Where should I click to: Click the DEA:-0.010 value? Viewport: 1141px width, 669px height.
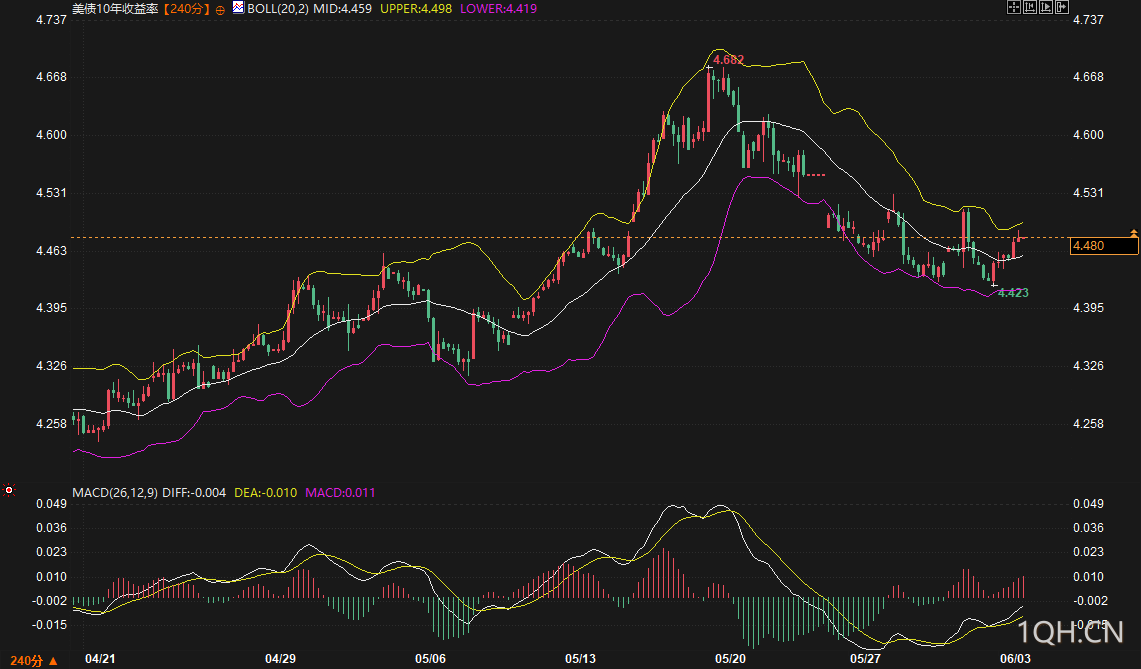[x=266, y=493]
